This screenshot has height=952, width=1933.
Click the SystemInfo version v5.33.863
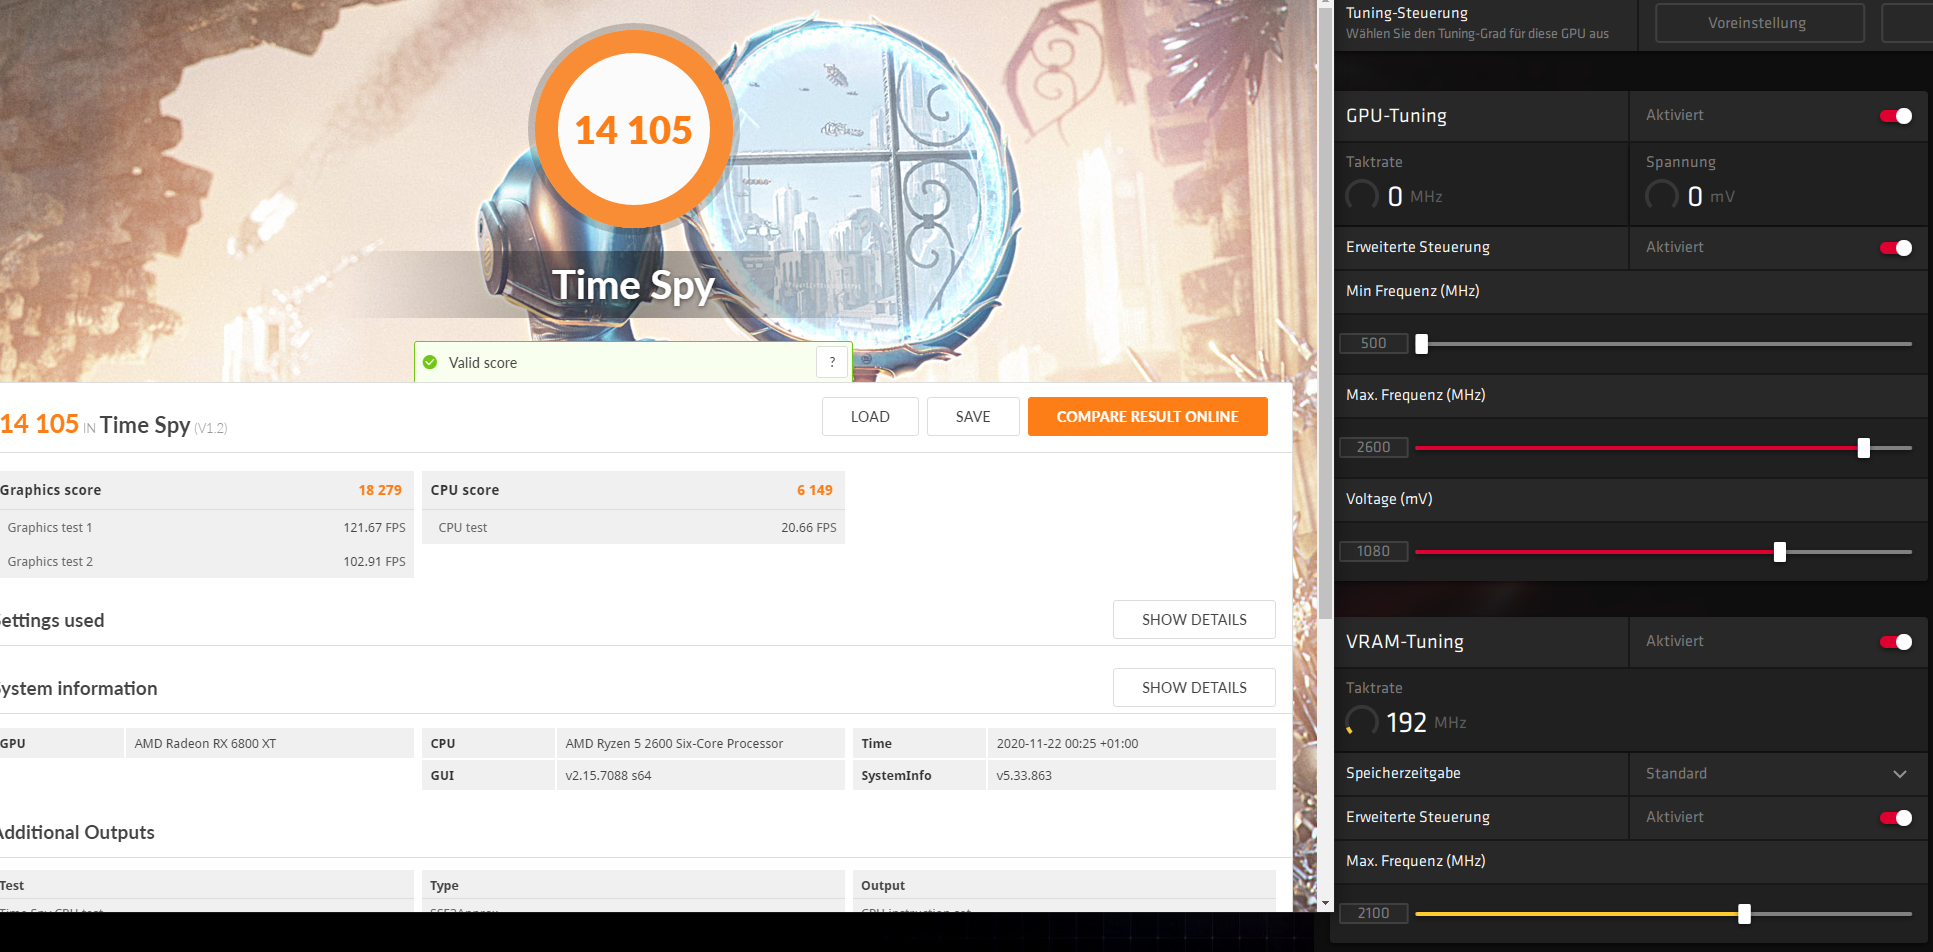pyautogui.click(x=1024, y=776)
